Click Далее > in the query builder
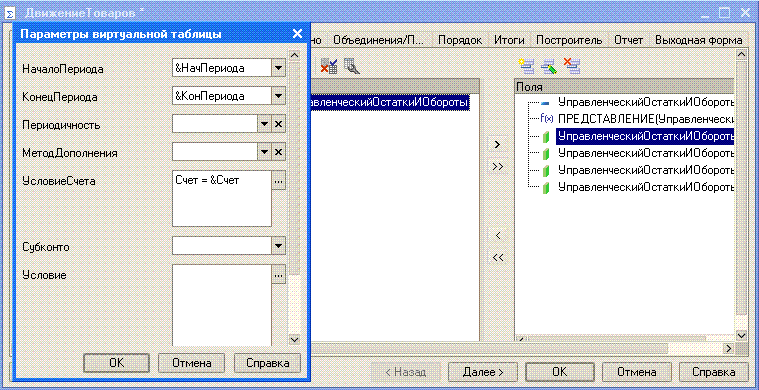The height and width of the screenshot is (390, 759). (x=483, y=372)
